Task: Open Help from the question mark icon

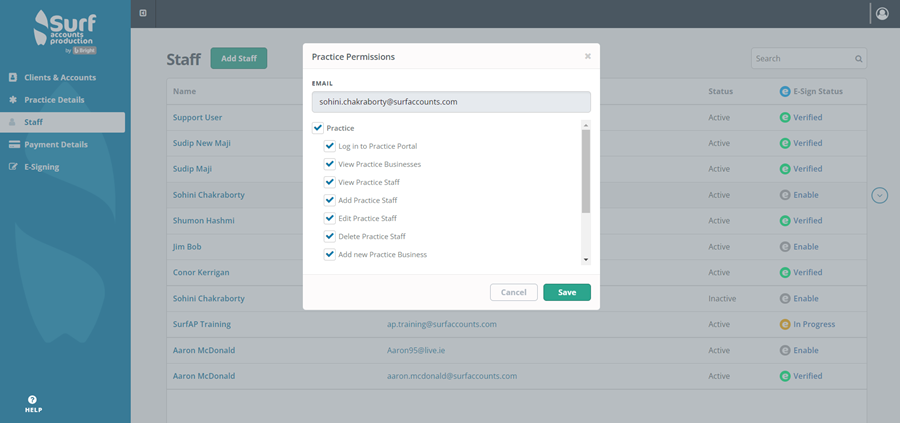Action: click(x=32, y=400)
